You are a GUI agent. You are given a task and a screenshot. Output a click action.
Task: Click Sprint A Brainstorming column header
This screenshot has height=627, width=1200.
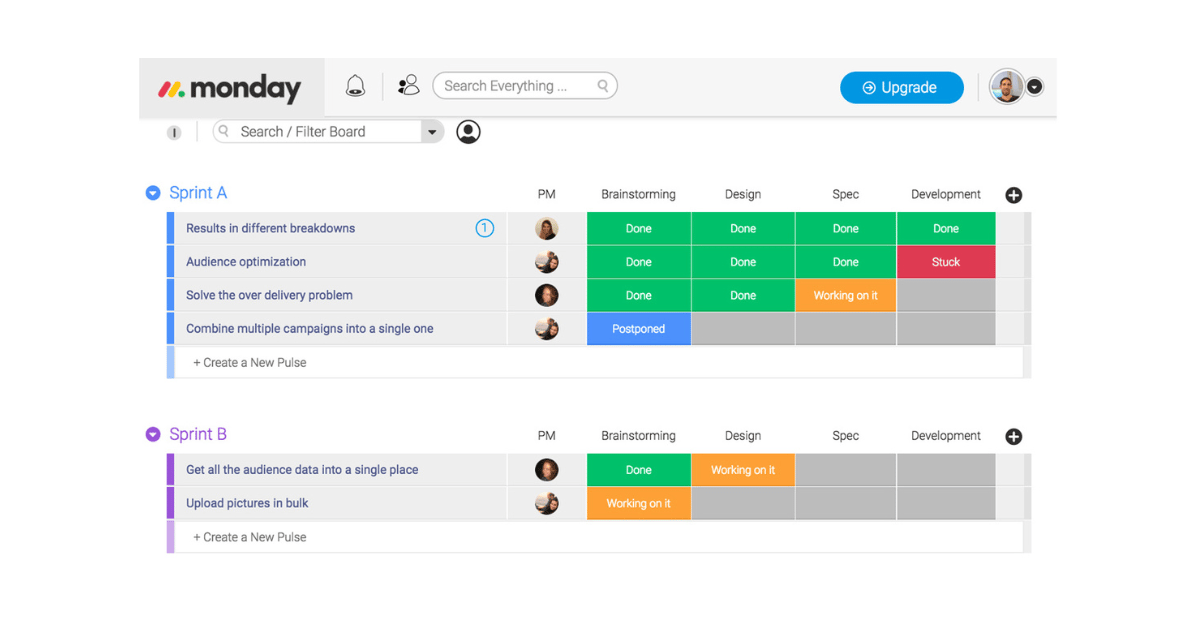tap(638, 194)
